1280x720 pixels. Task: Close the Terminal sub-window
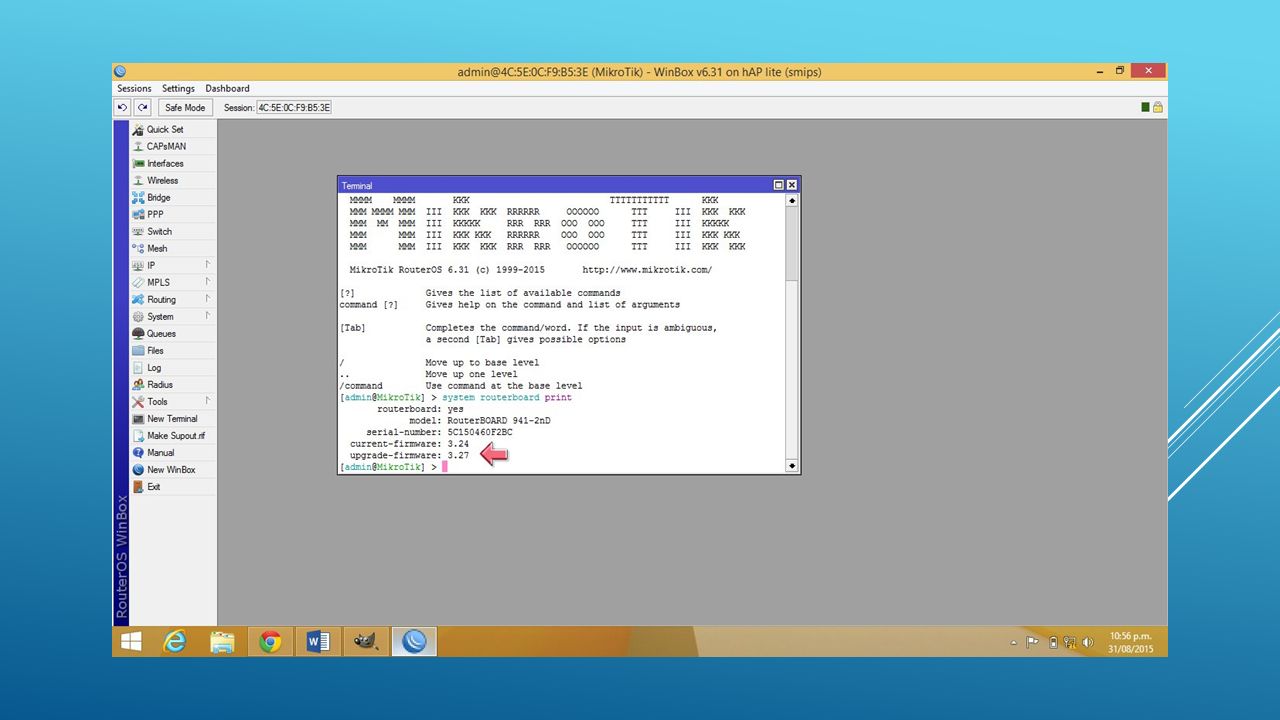point(792,185)
